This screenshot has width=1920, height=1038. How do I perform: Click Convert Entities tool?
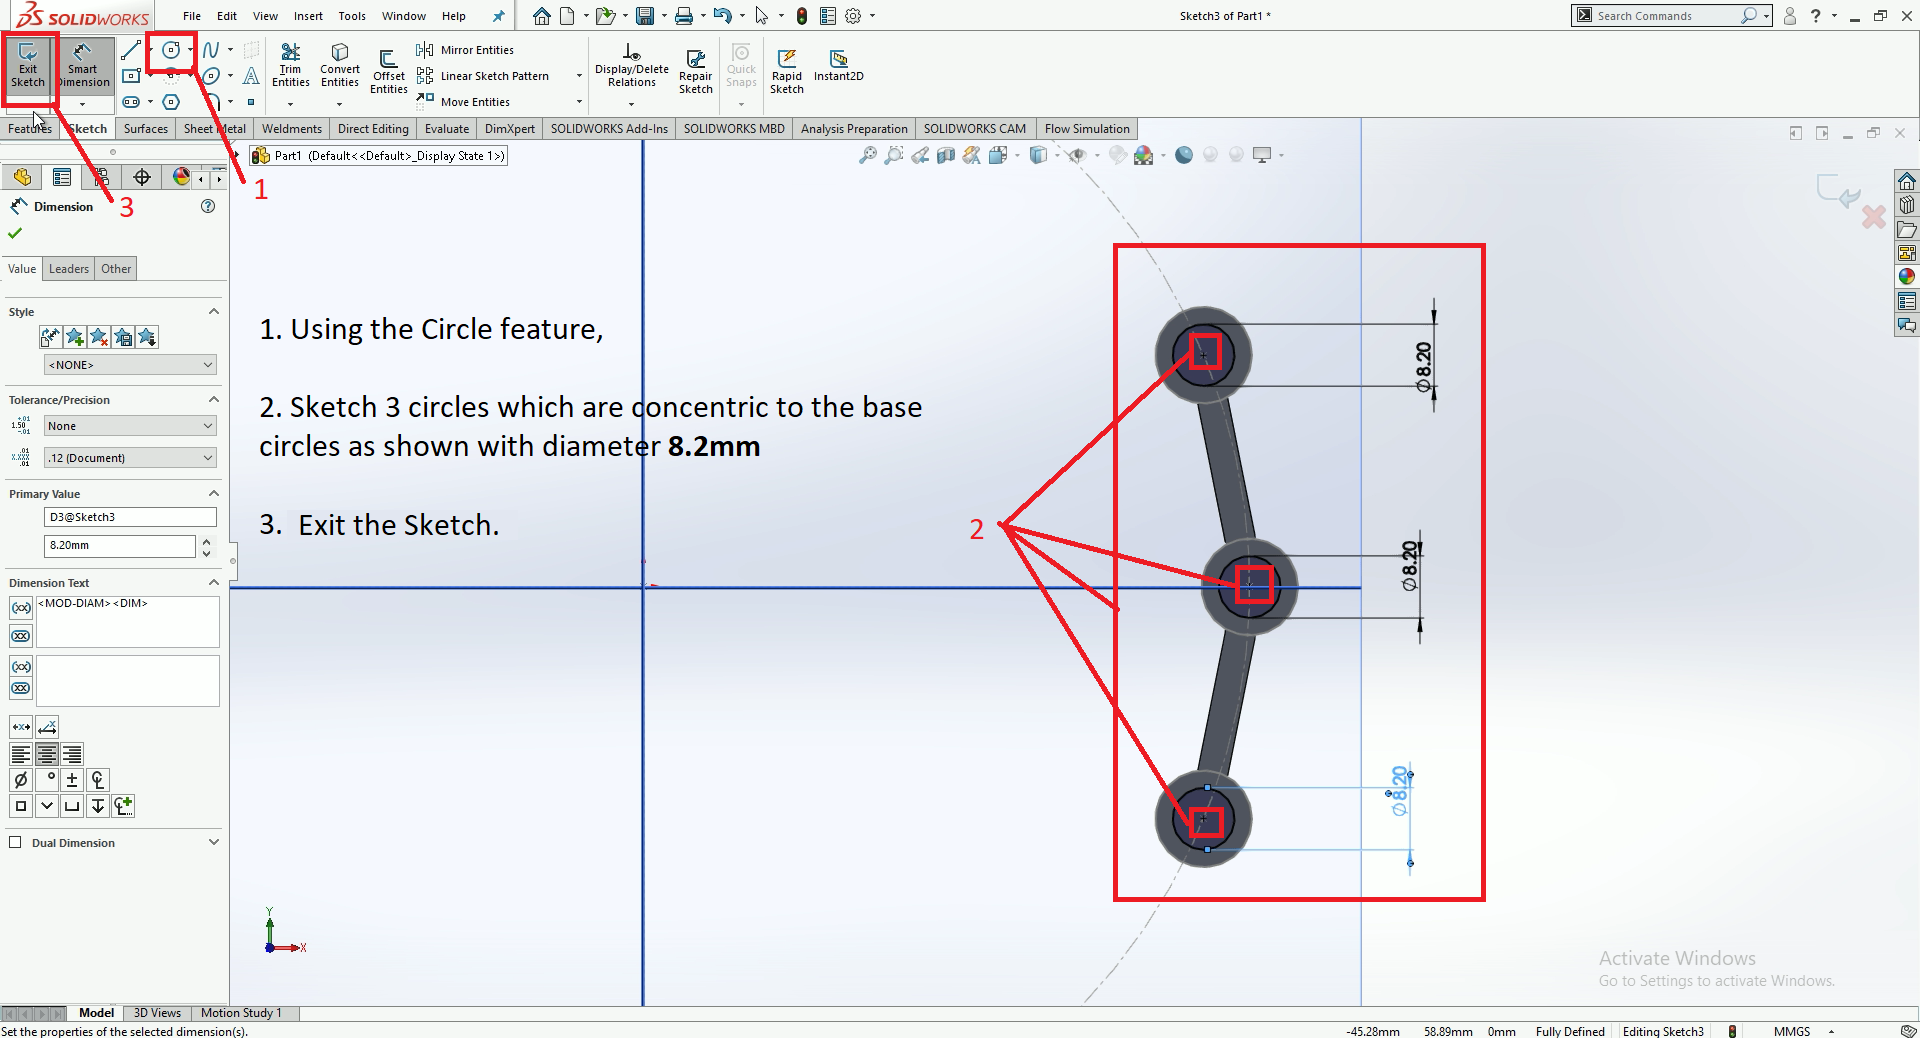click(340, 66)
